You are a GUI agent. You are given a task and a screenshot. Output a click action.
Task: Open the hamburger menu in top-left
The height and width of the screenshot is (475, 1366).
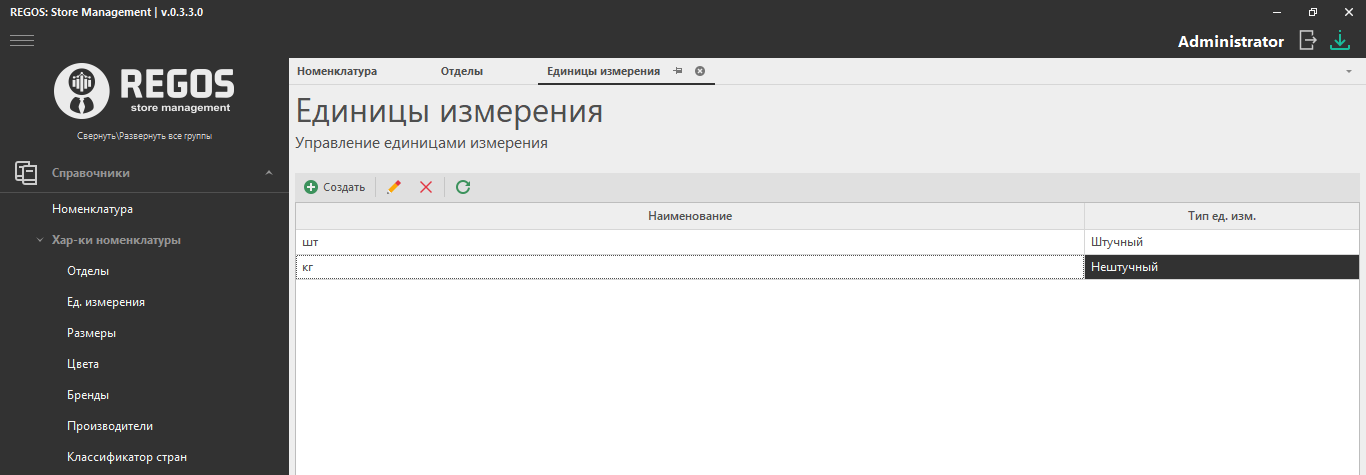[22, 41]
